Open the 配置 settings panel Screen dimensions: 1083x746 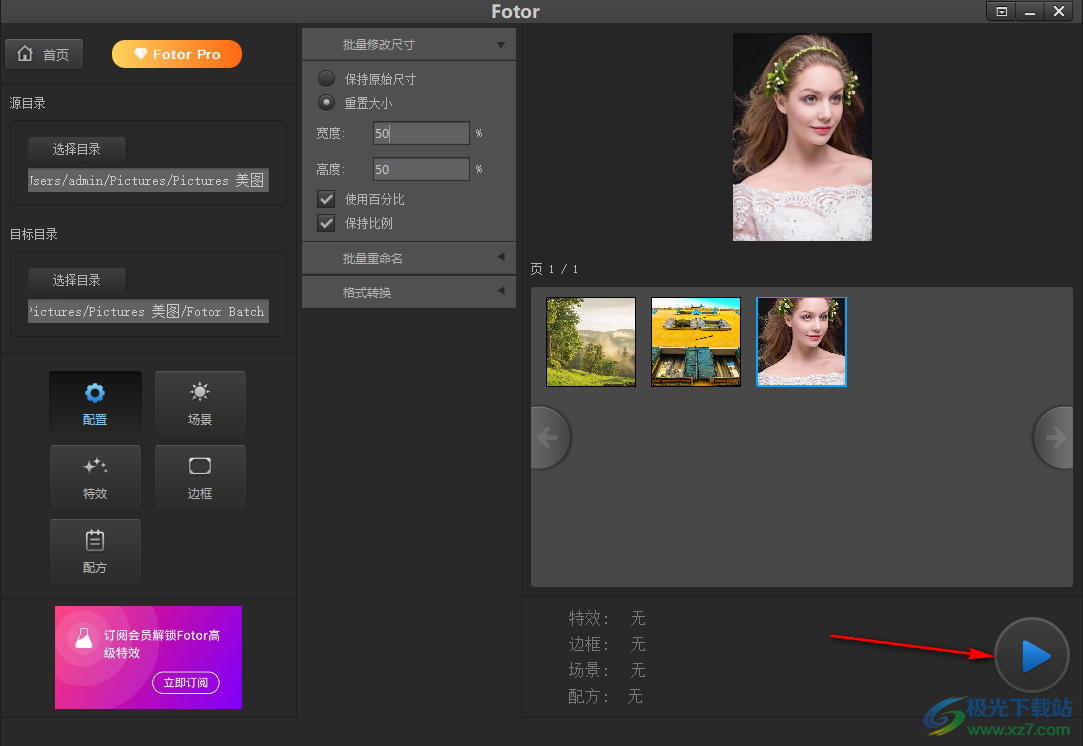[95, 403]
